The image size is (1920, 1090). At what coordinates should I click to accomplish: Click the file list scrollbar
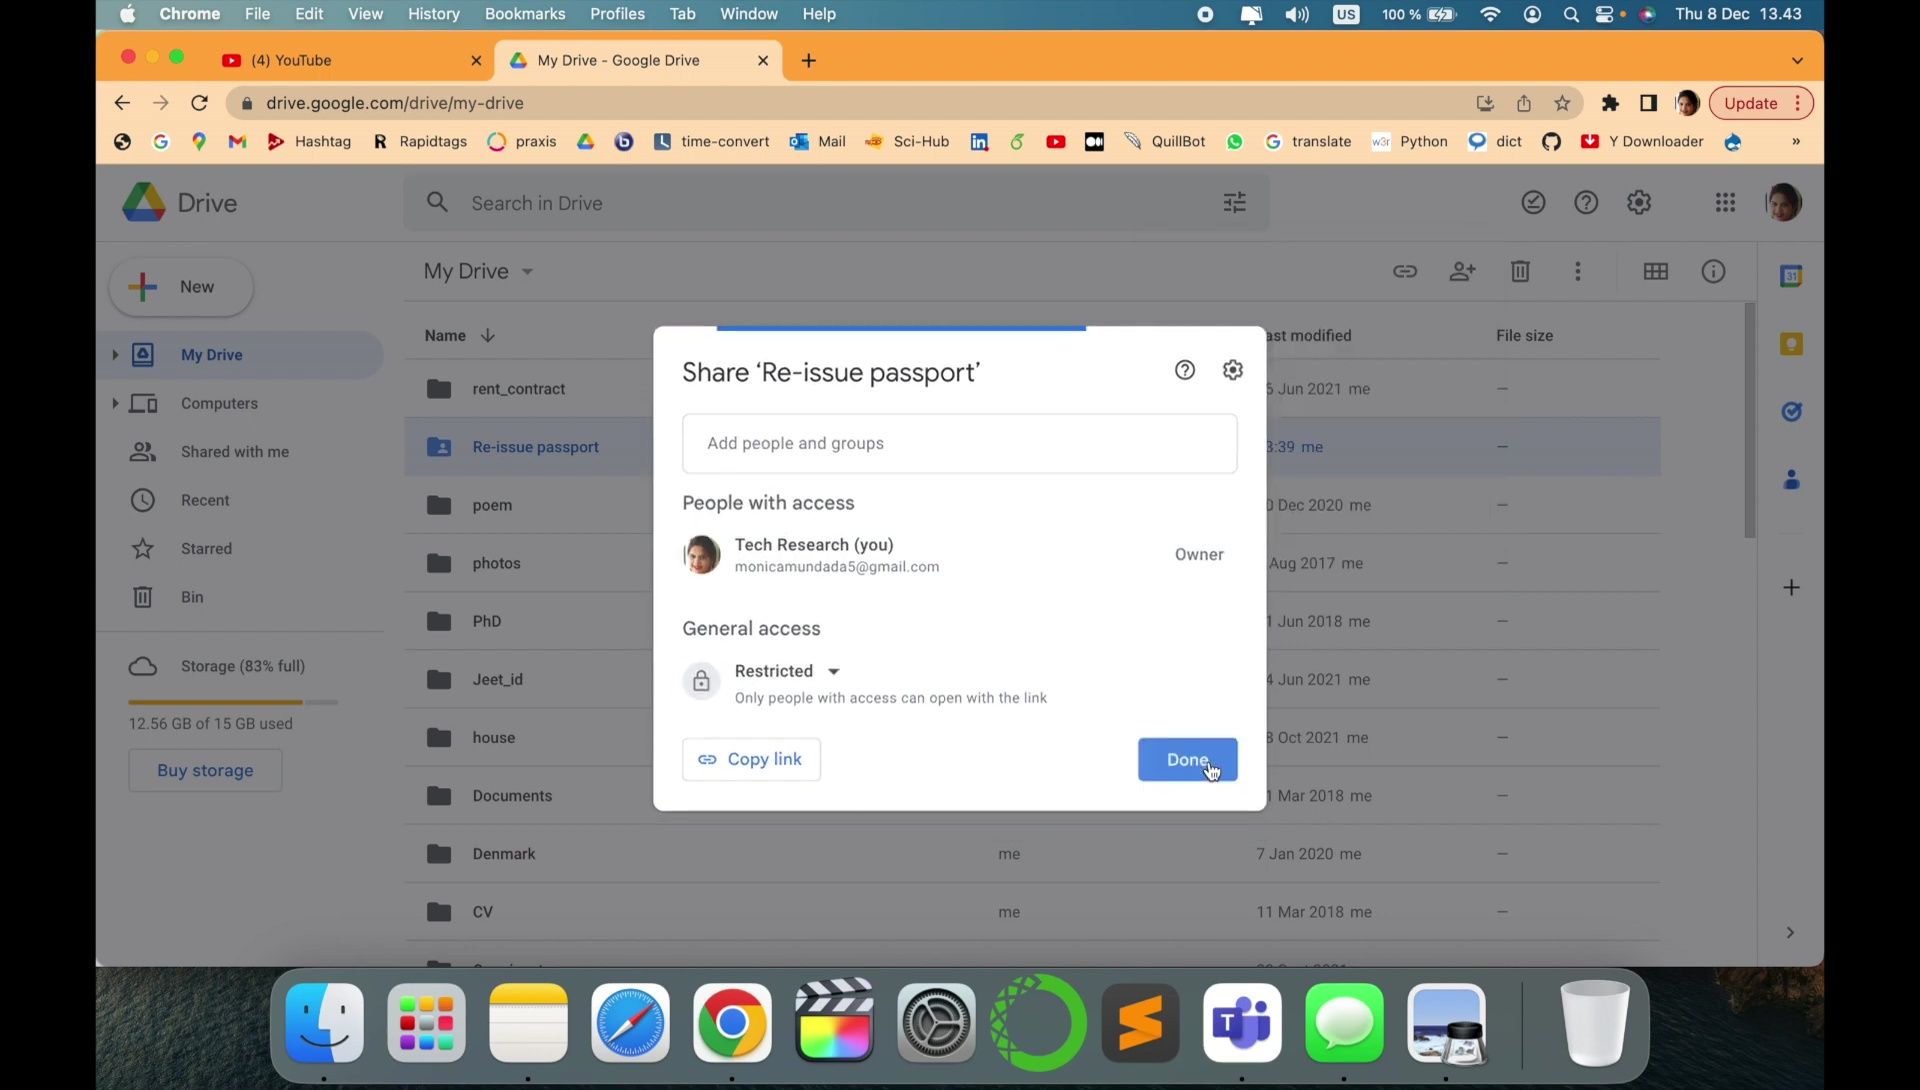[1749, 420]
